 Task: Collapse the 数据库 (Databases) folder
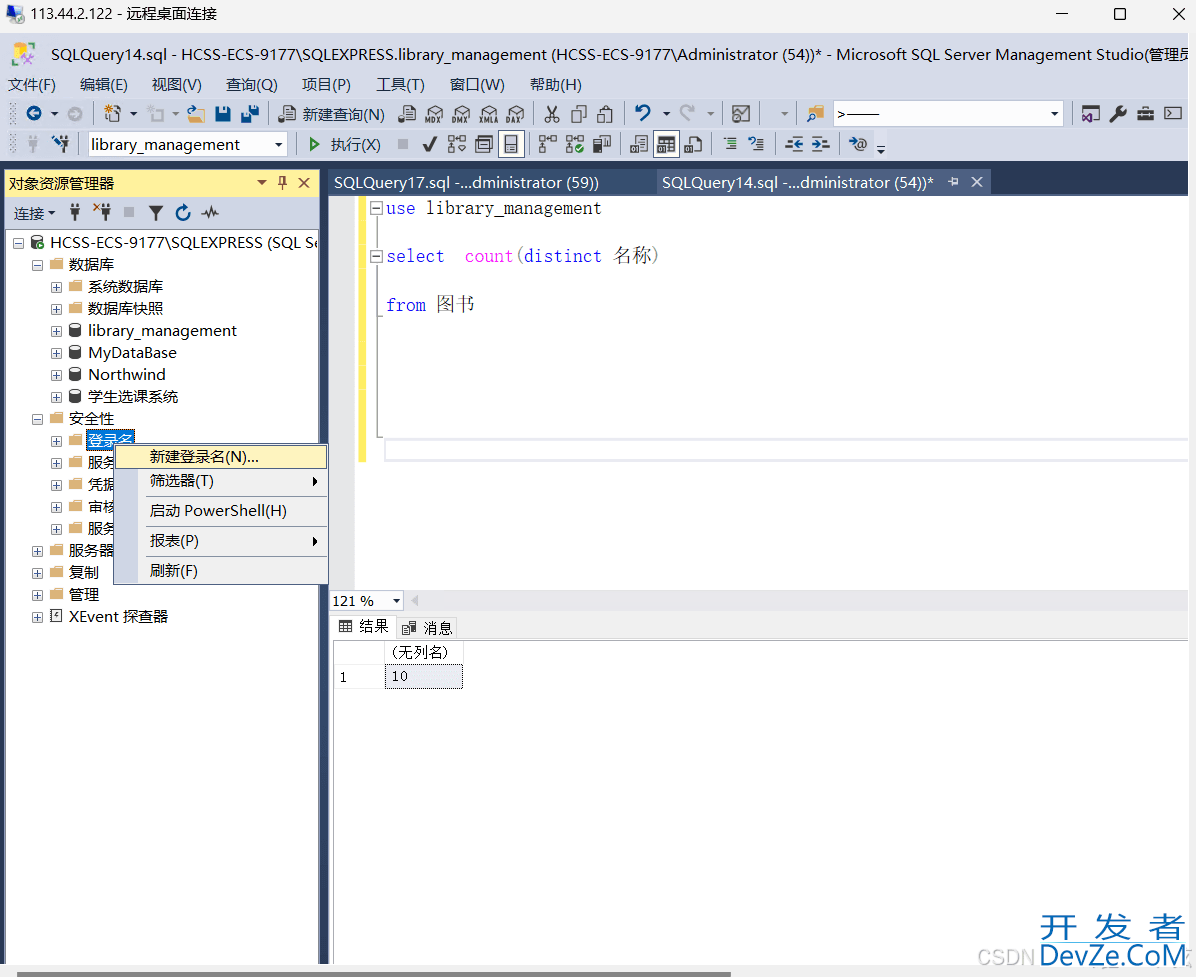pos(37,265)
